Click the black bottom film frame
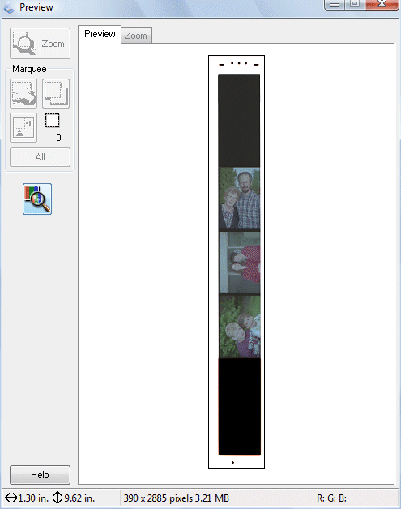401x509 pixels. (239, 406)
